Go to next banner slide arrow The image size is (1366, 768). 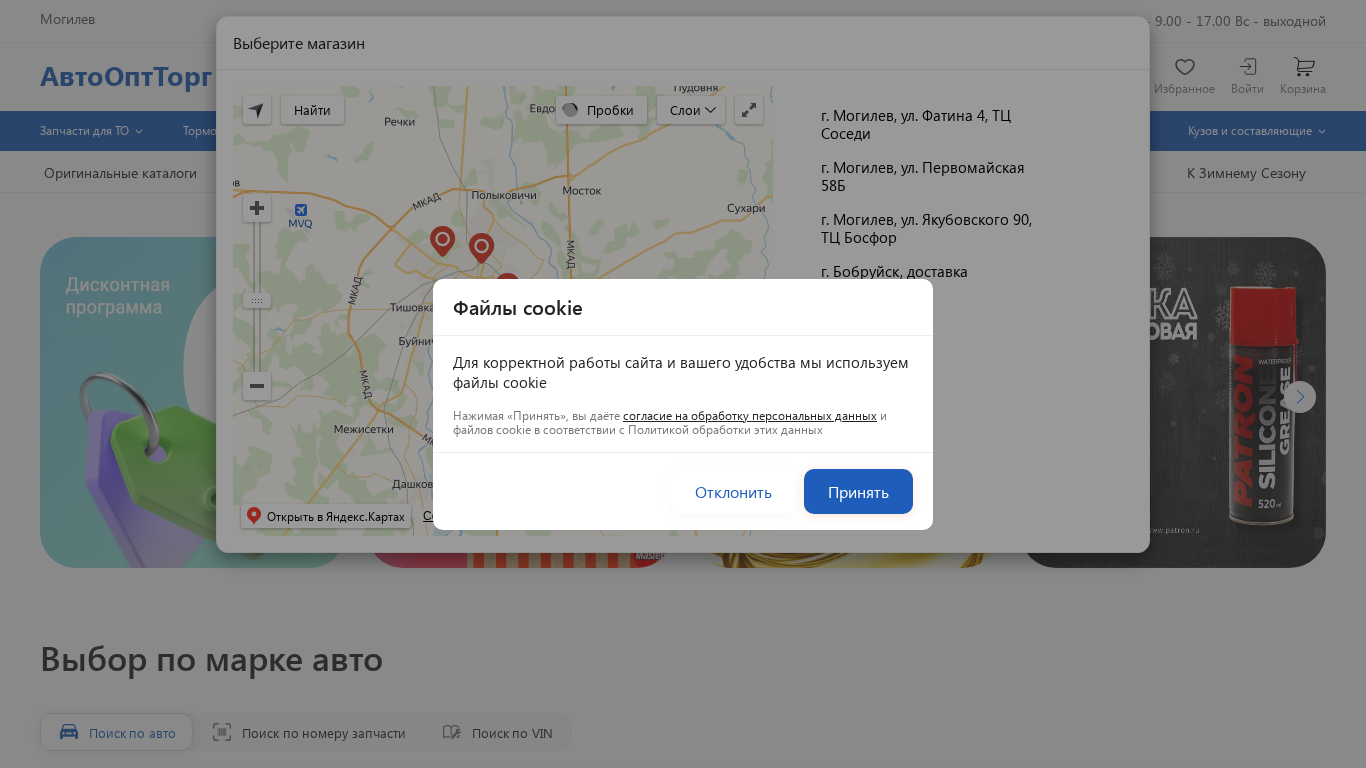1300,397
